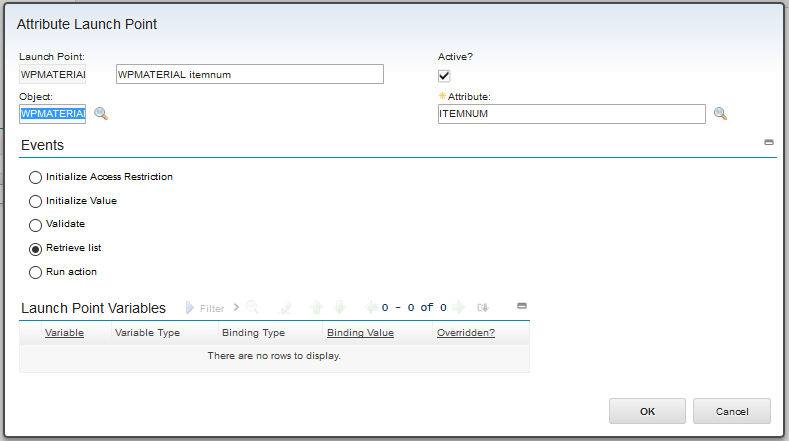The width and height of the screenshot is (789, 441).
Task: Click the Attribute field containing ITEMNUM
Action: tap(572, 114)
